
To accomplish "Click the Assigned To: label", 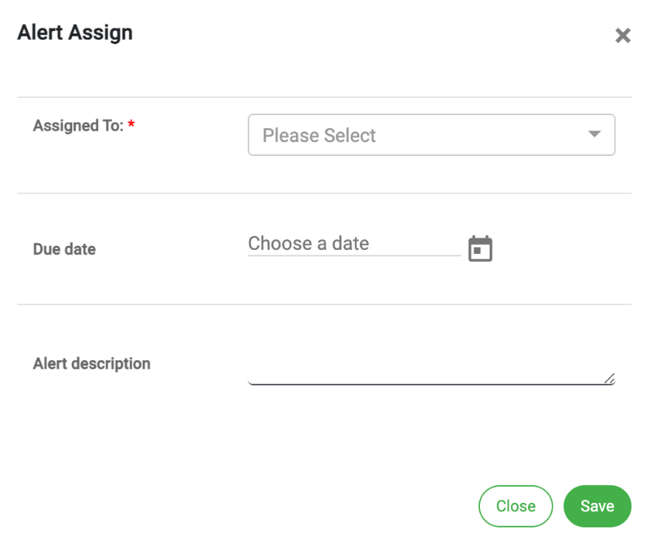I will click(78, 126).
